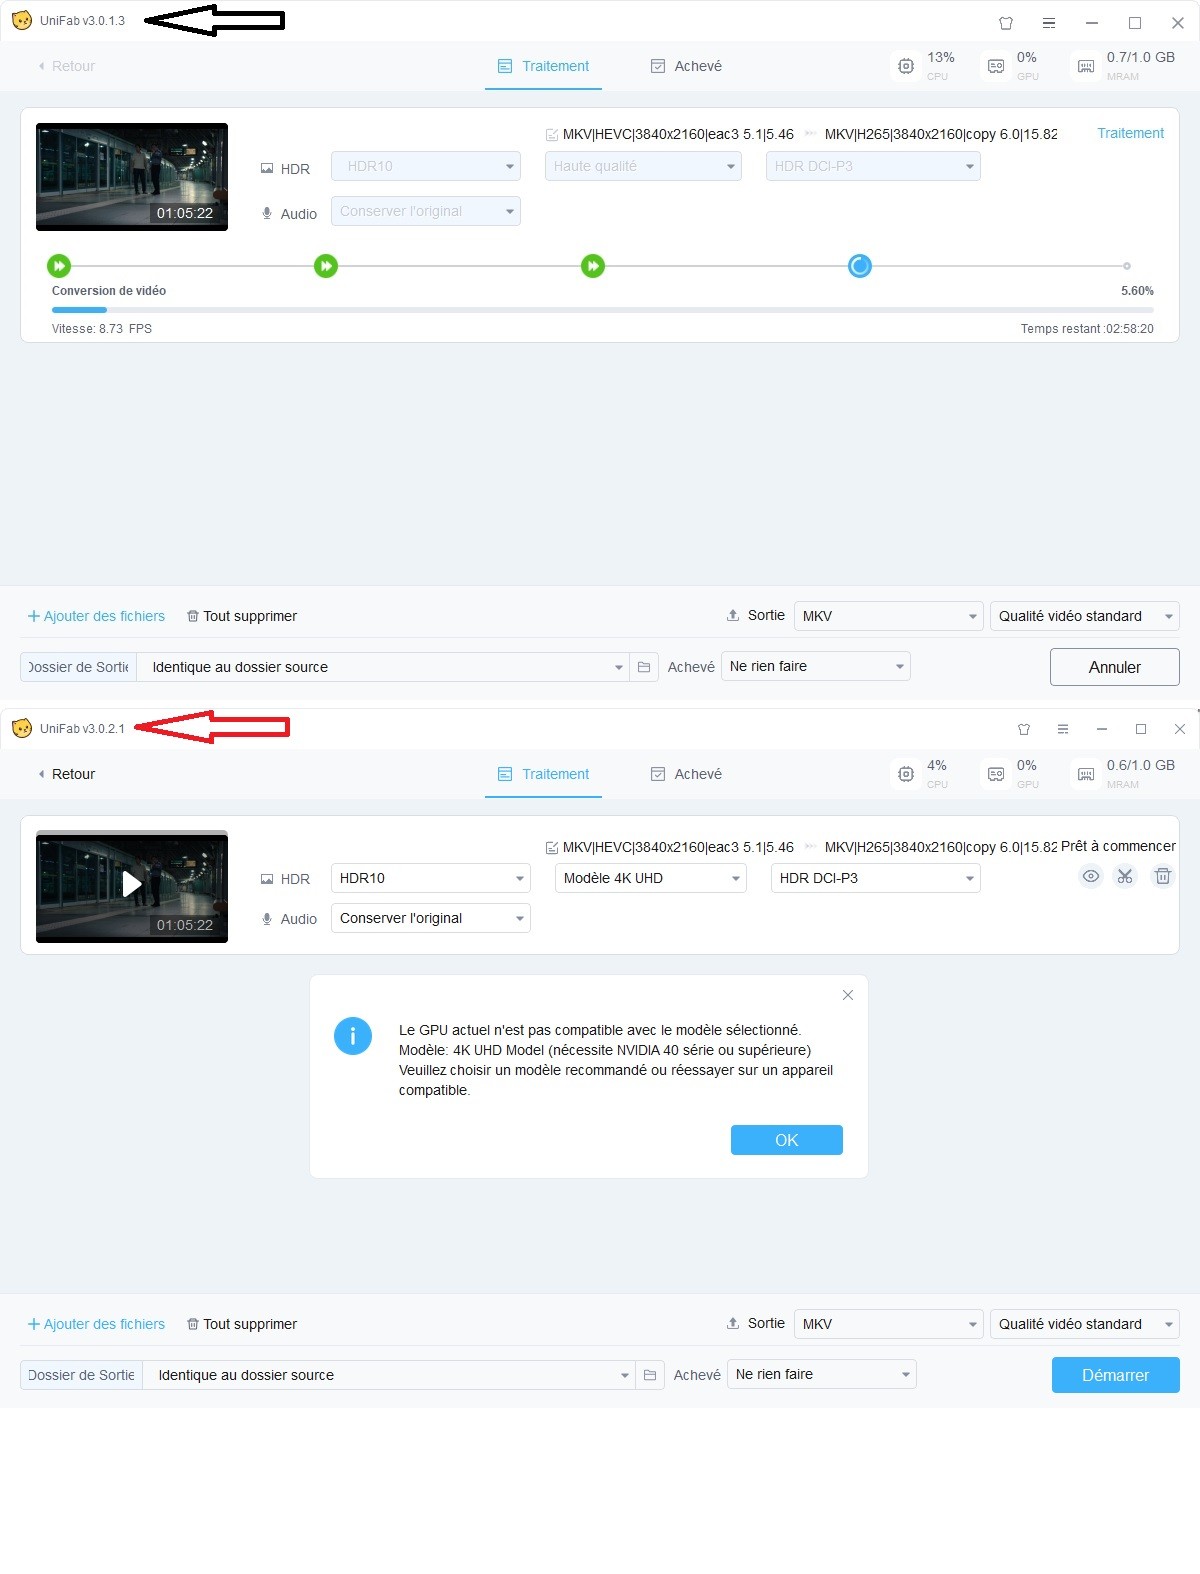Click first completed green step marker

click(x=59, y=266)
